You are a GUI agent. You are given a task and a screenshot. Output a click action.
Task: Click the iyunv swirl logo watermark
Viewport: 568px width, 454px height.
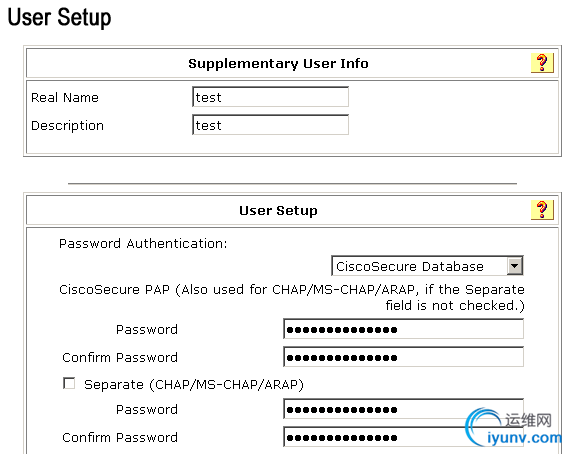tap(483, 428)
